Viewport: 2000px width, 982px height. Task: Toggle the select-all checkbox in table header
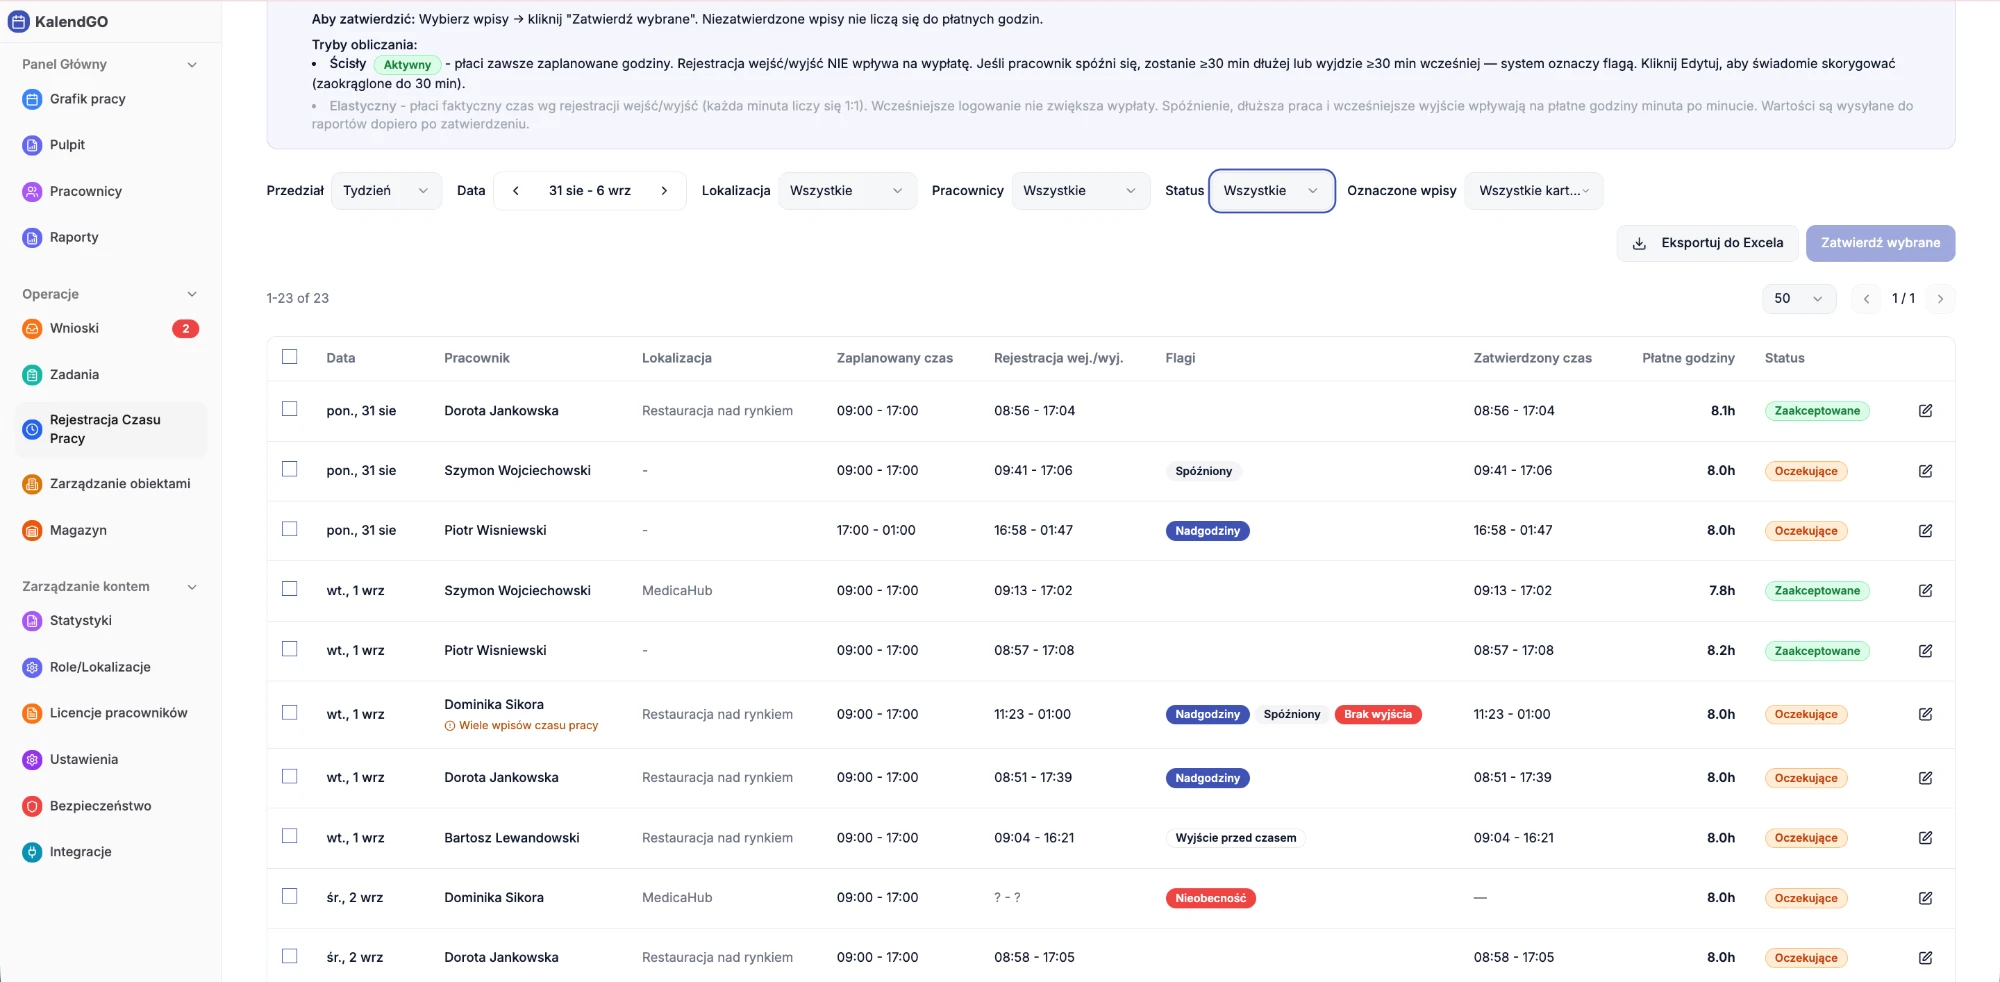pyautogui.click(x=290, y=357)
